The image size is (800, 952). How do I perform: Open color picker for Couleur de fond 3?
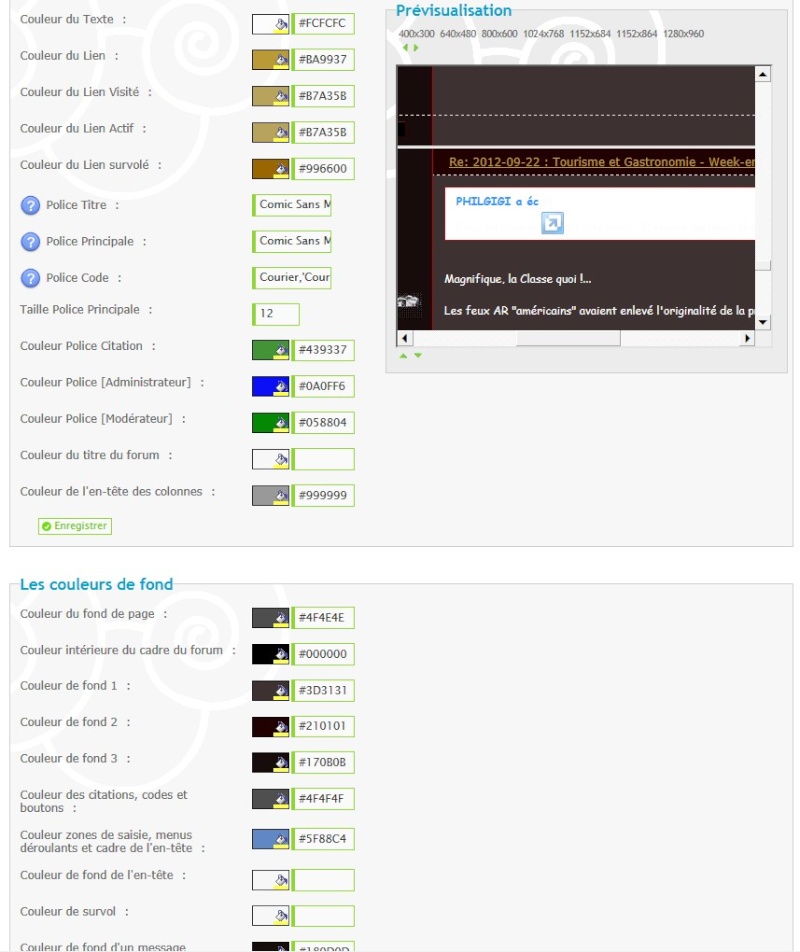271,763
